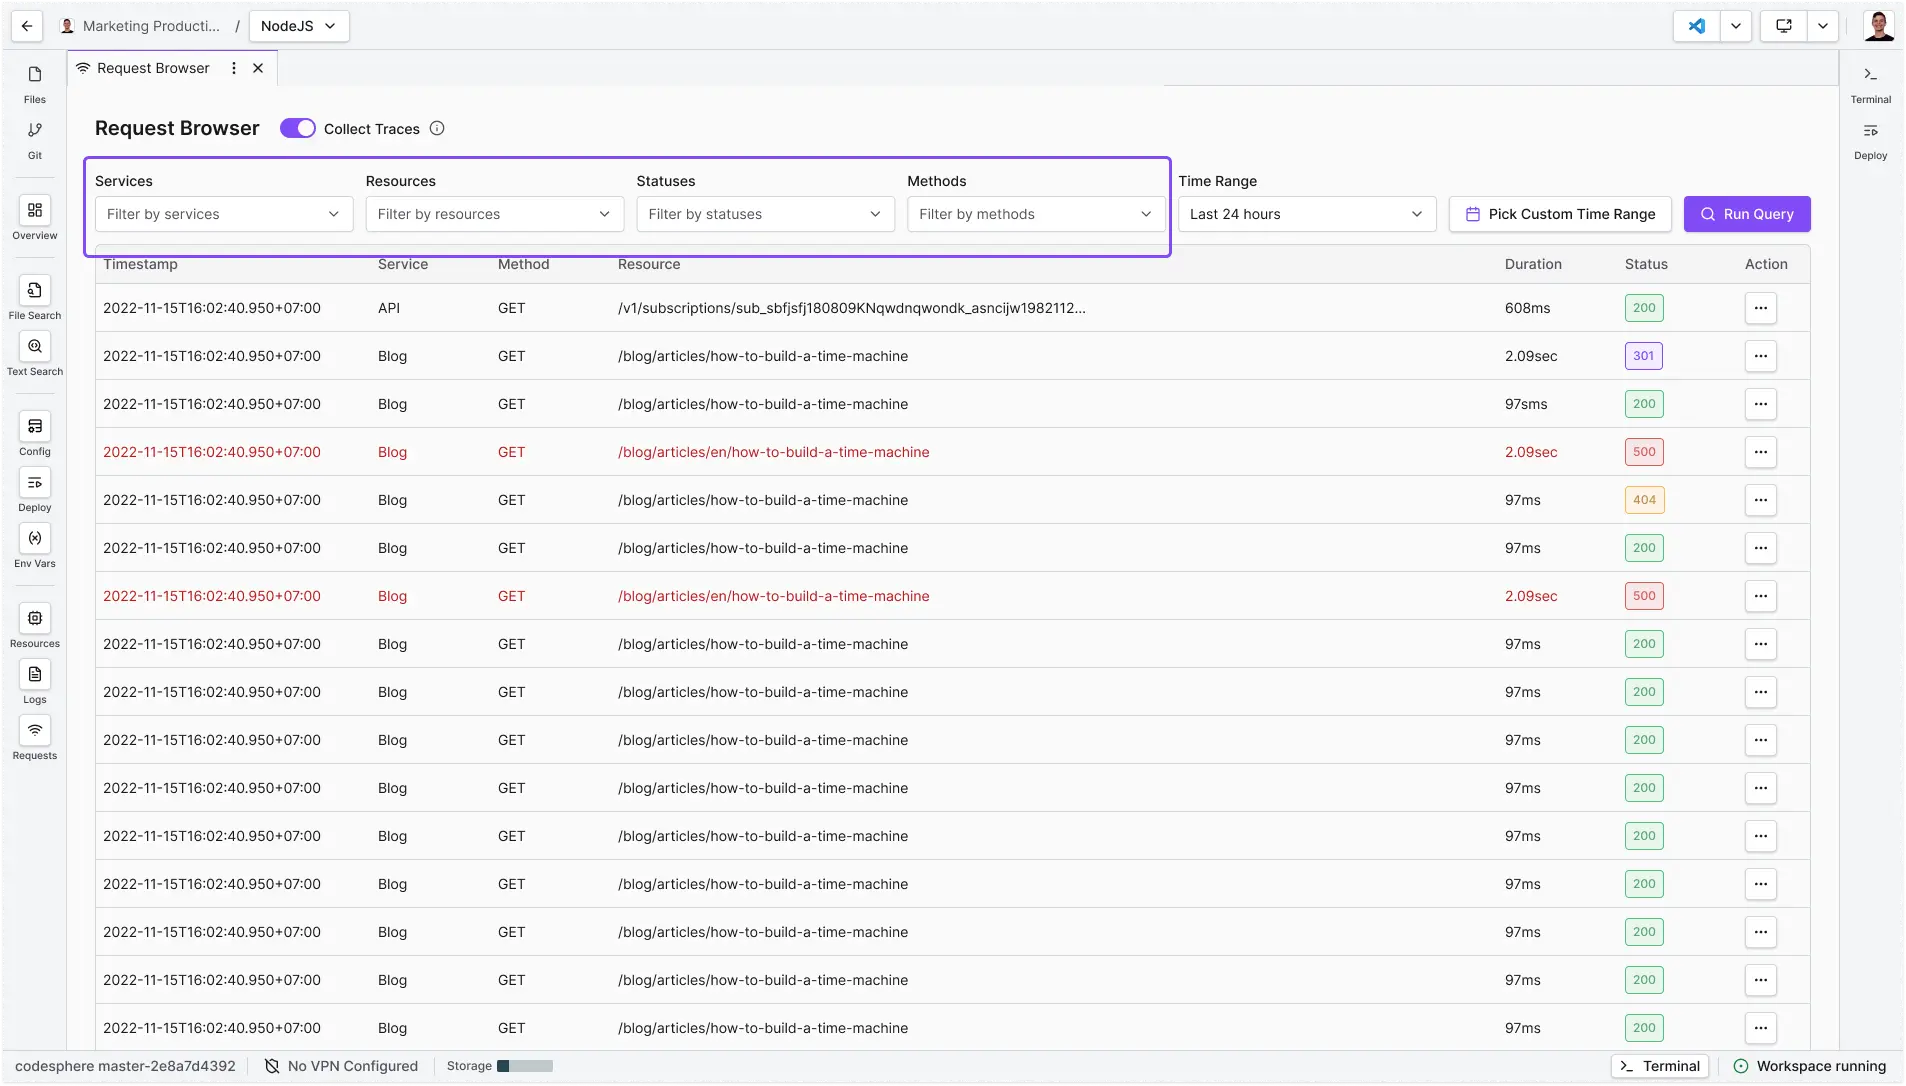
Task: Open the Last 24 hours time range dropdown
Action: [x=1307, y=214]
